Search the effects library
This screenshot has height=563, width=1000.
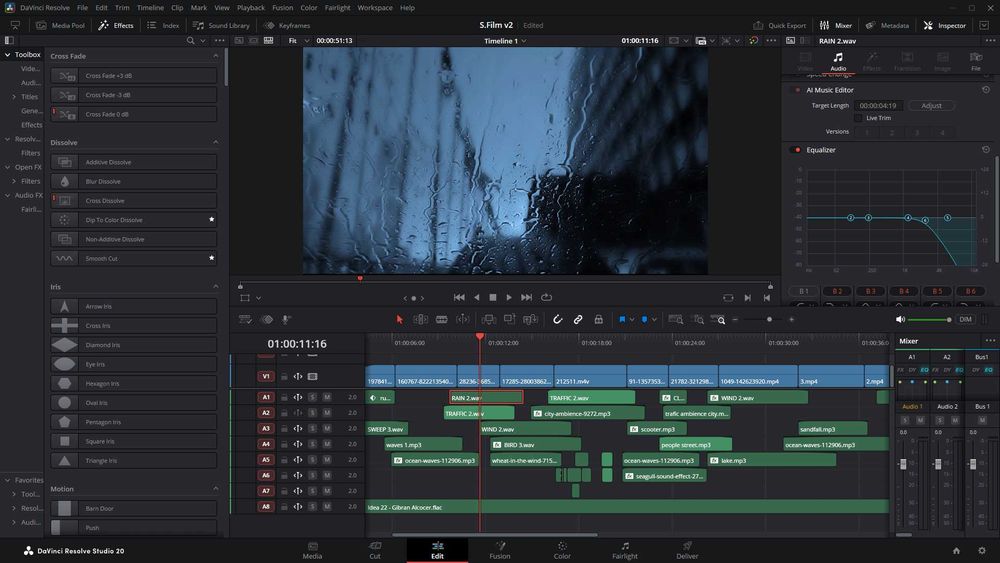[x=190, y=40]
